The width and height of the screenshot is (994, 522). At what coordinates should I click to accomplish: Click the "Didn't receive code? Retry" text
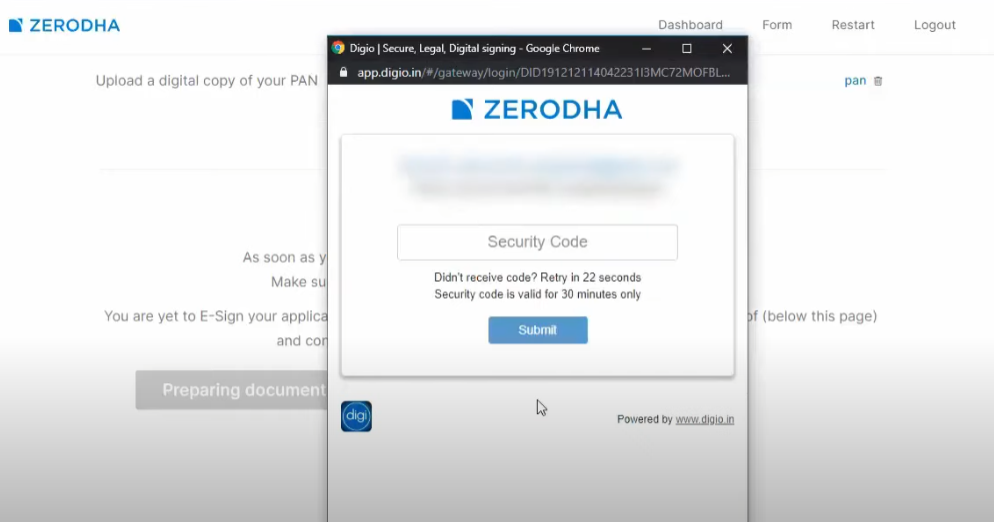click(537, 277)
